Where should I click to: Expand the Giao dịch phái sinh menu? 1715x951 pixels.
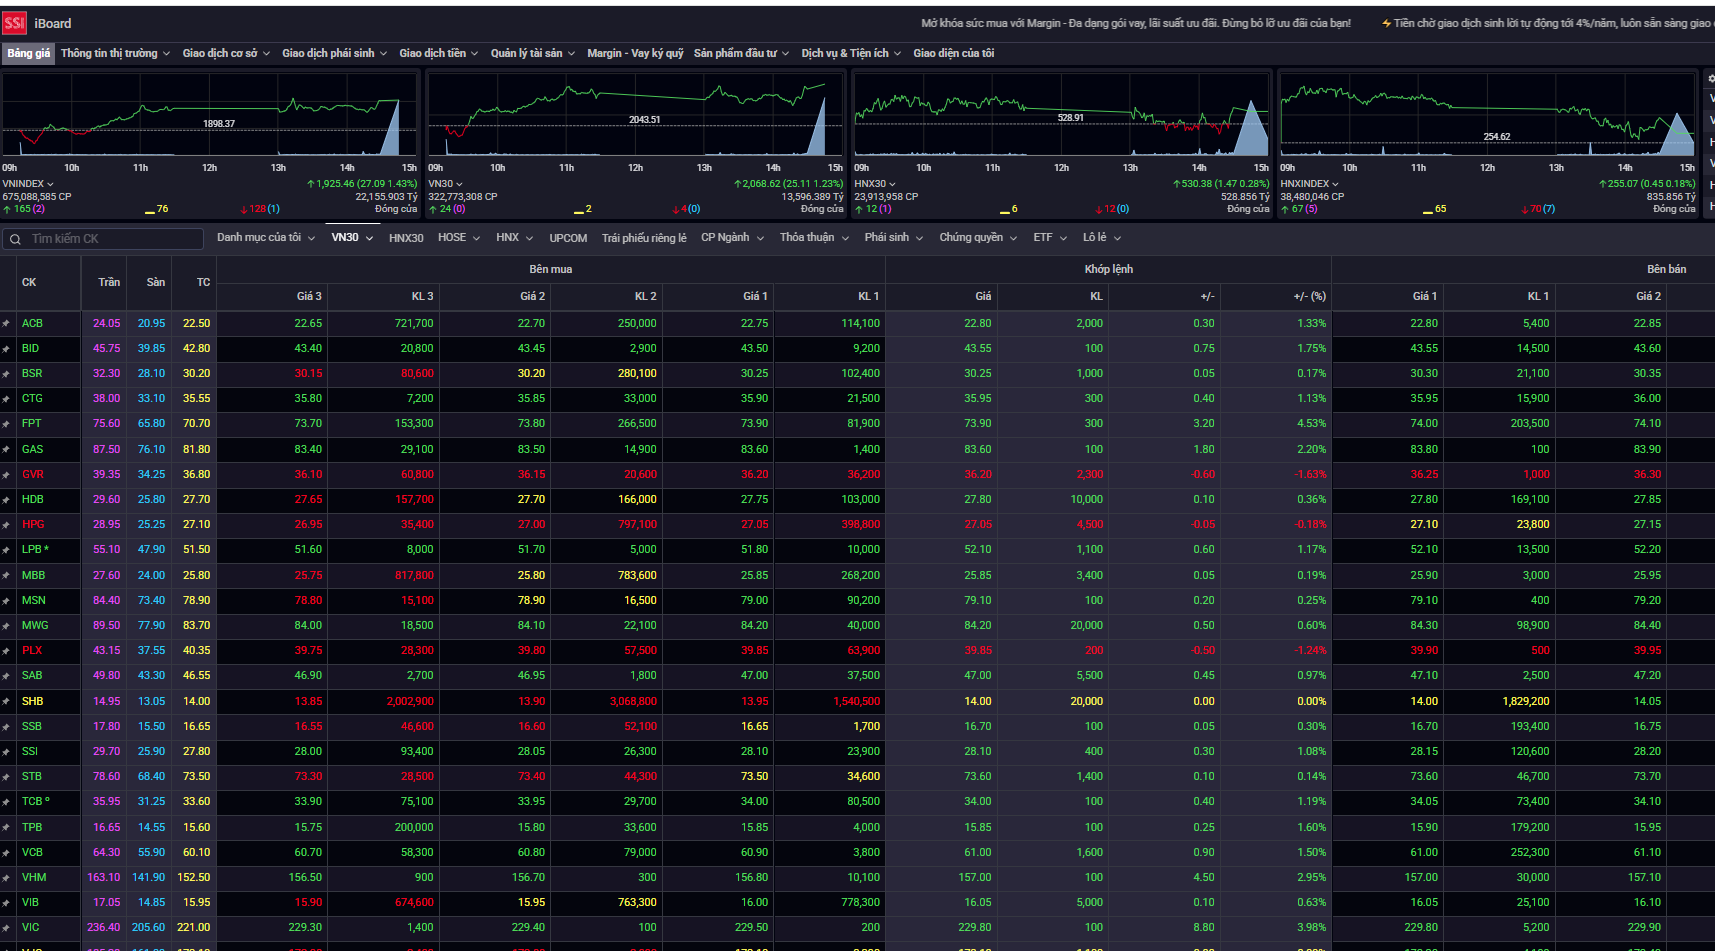pos(334,54)
